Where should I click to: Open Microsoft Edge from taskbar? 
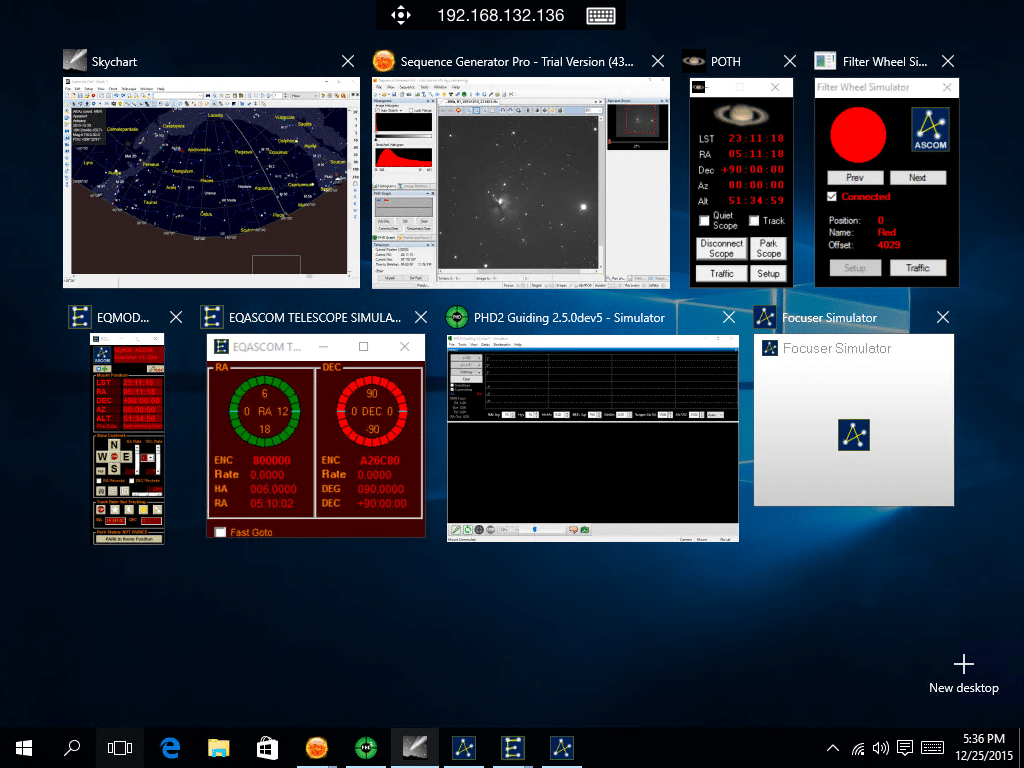170,748
